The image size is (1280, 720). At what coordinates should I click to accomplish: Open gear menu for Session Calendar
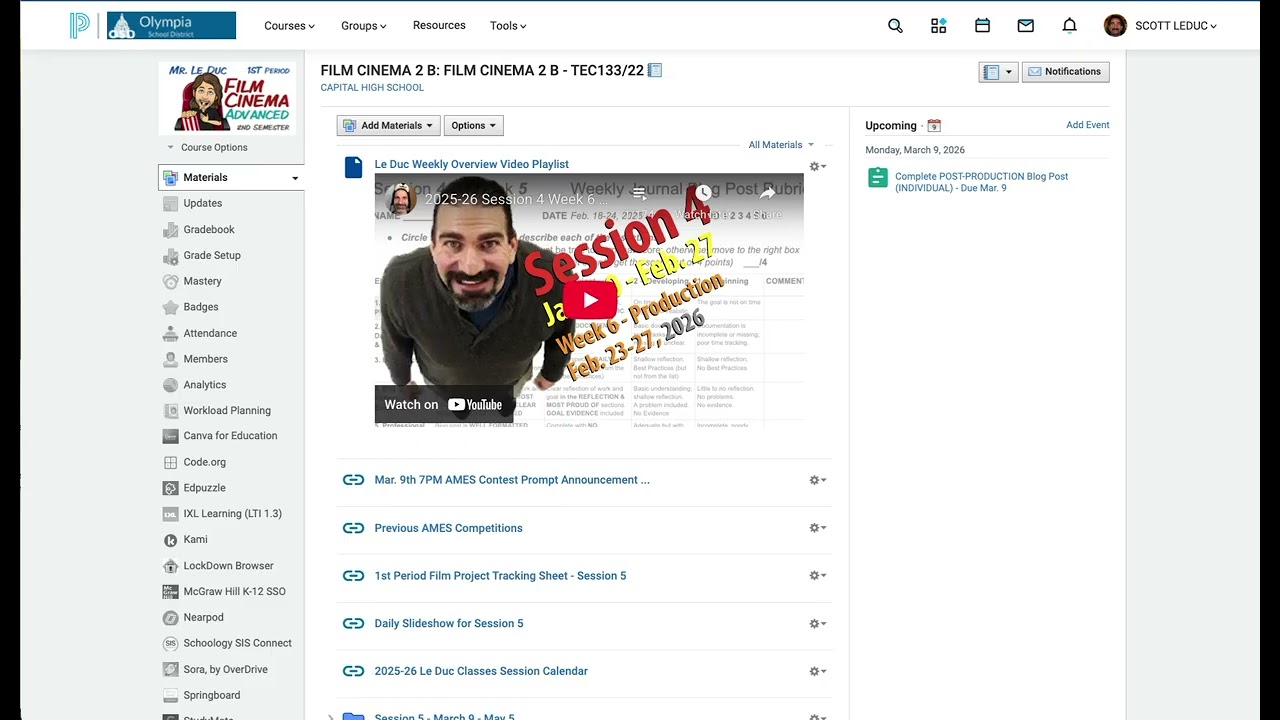pyautogui.click(x=817, y=672)
